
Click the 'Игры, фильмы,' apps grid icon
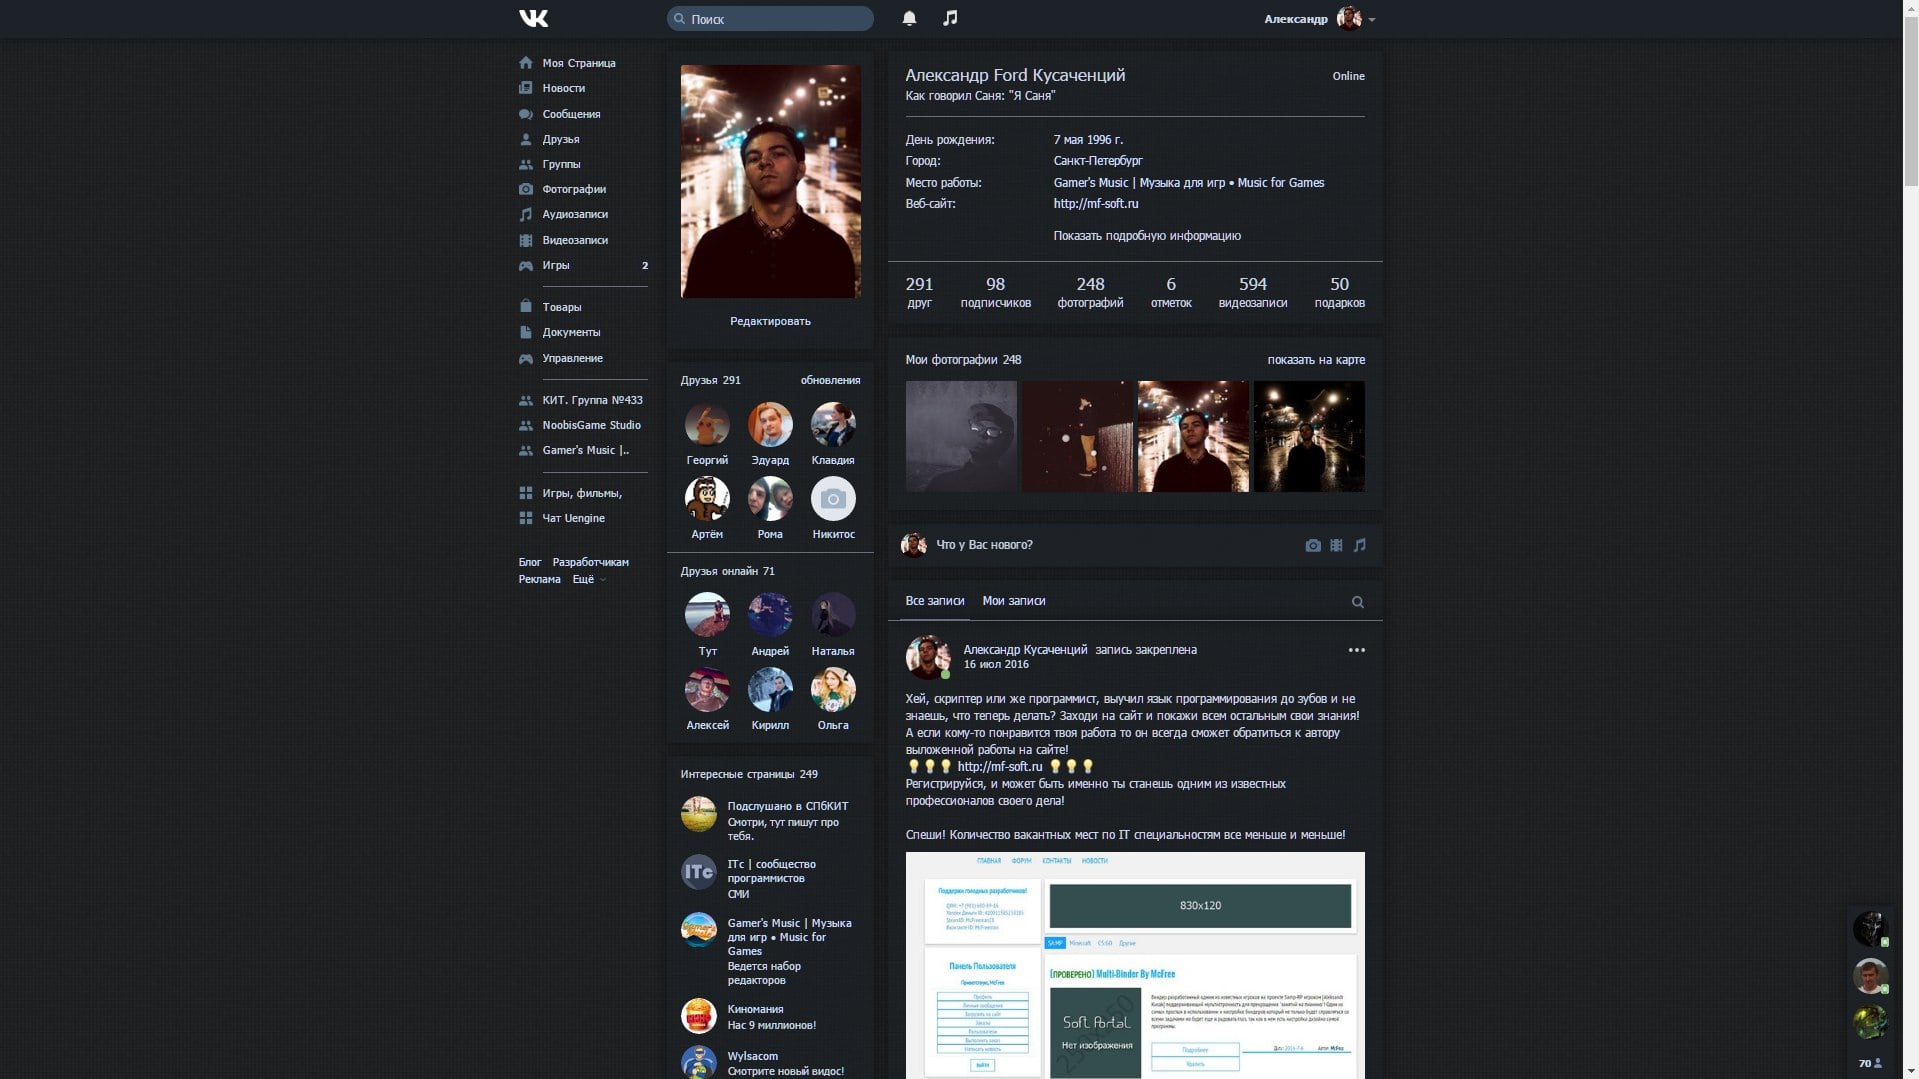click(526, 493)
